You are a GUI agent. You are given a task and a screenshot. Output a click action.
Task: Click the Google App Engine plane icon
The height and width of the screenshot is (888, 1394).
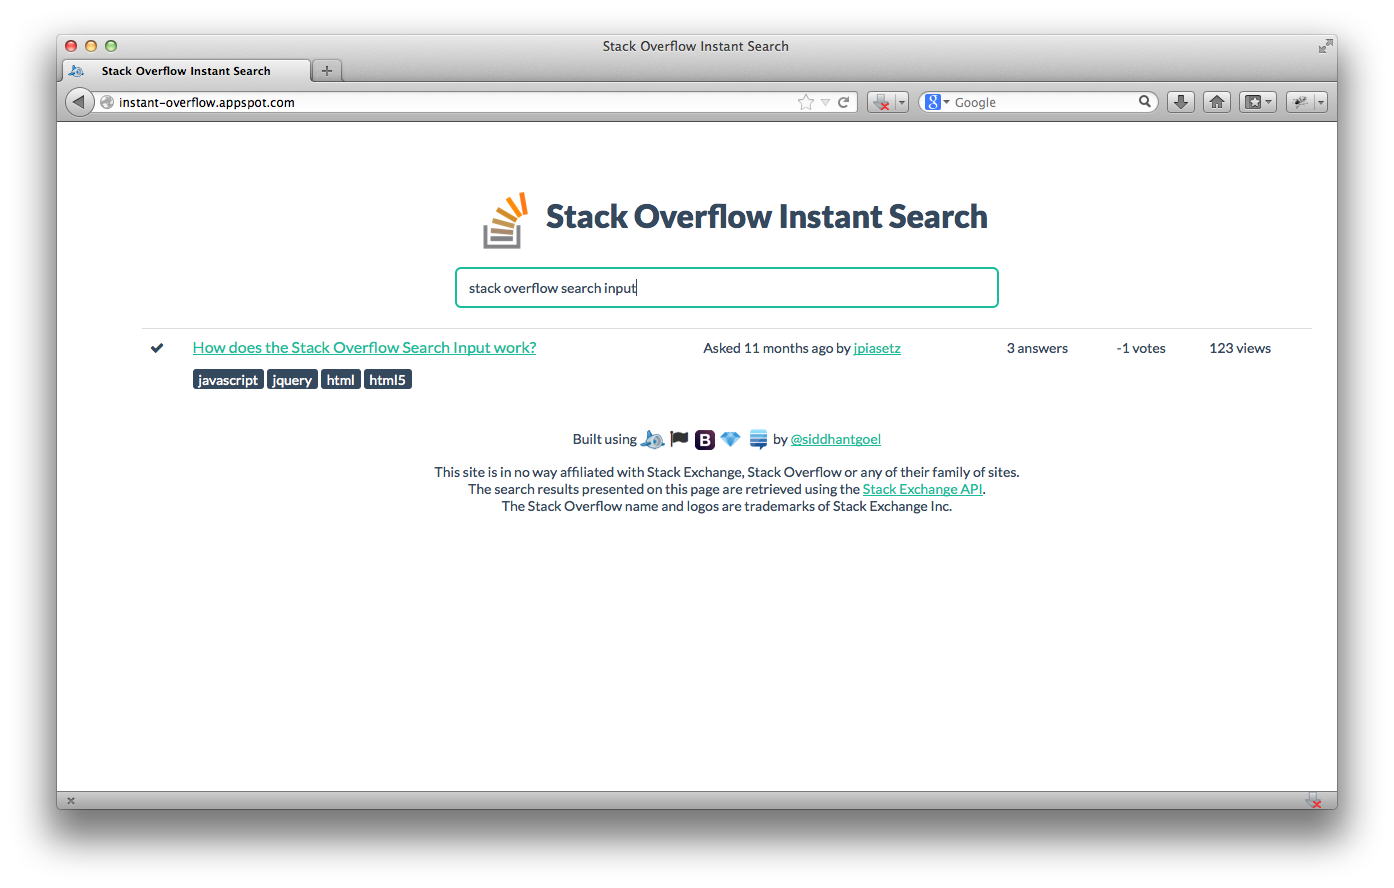tap(652, 439)
